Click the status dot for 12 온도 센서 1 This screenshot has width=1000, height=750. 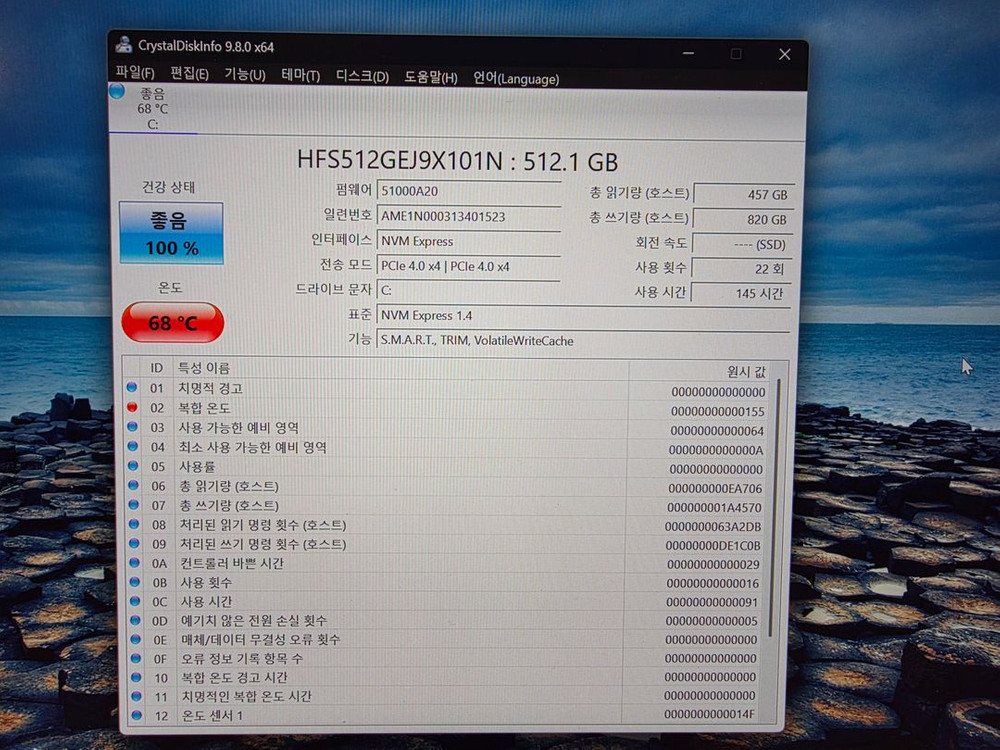136,715
